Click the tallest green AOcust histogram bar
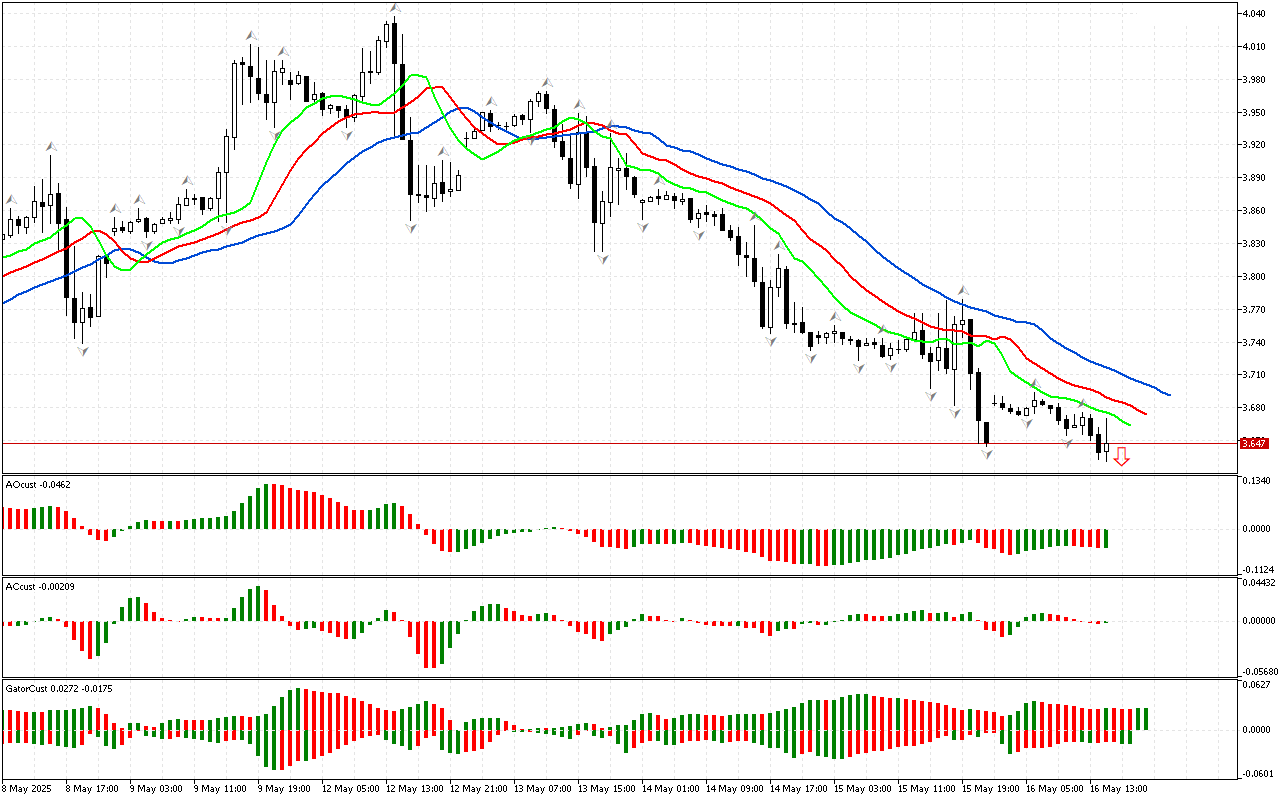The height and width of the screenshot is (800, 1280). click(265, 506)
